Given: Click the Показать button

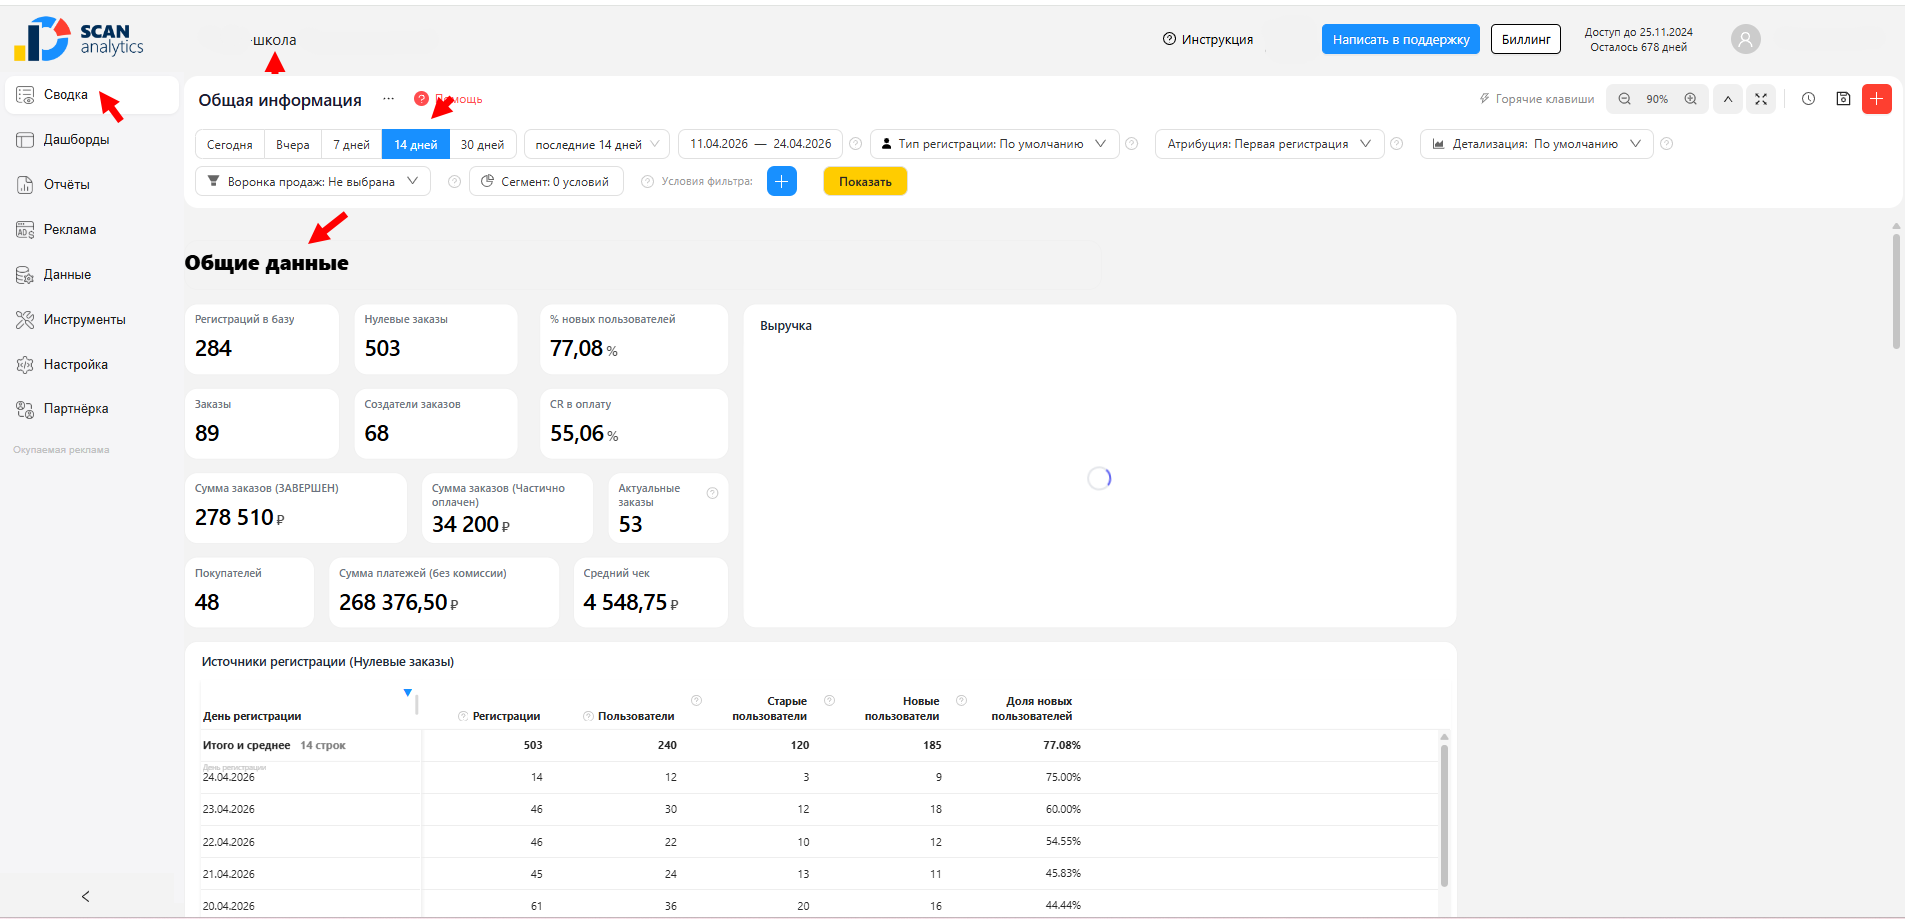Looking at the screenshot, I should 865,181.
